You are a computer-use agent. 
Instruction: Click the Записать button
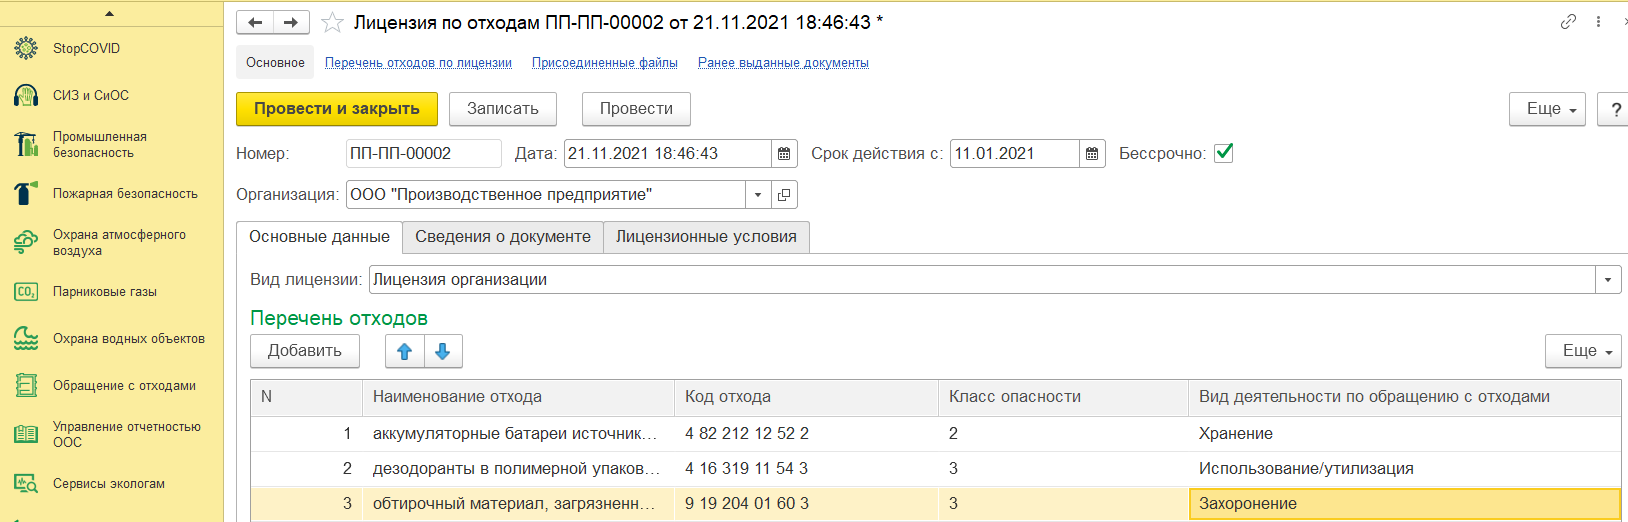[503, 109]
